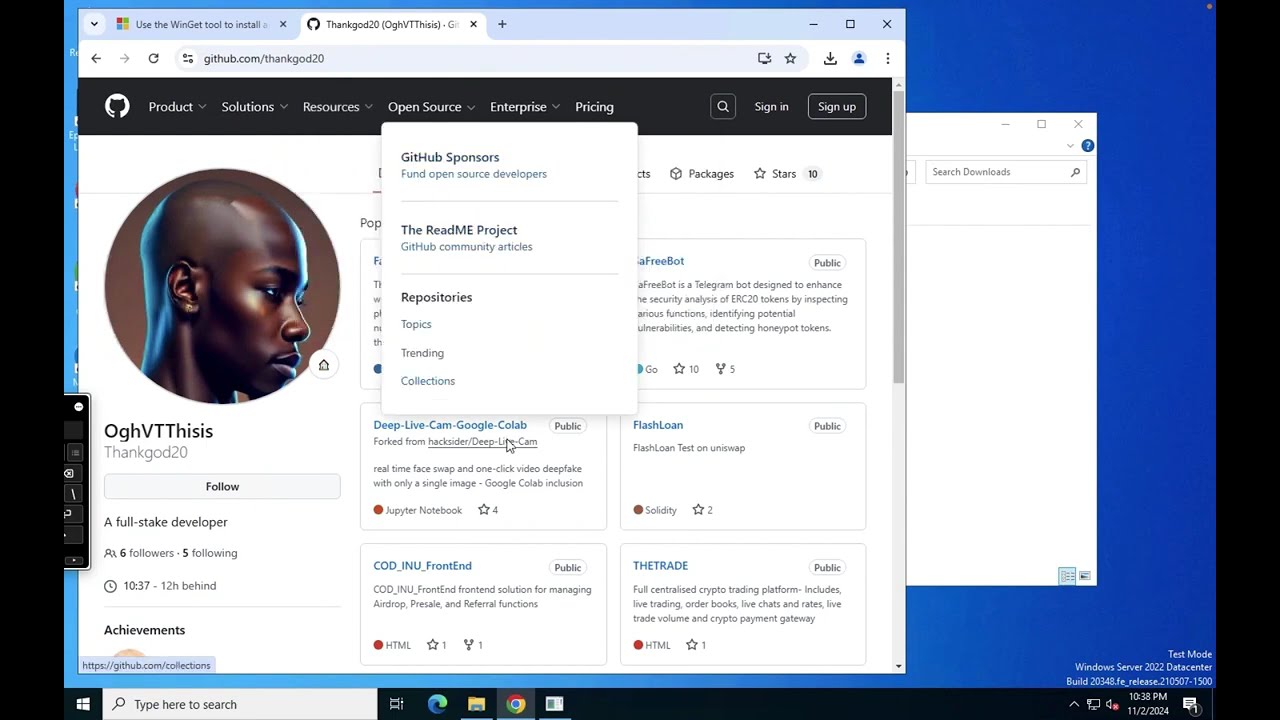Viewport: 1280px width, 720px height.
Task: Switch Downloads window to large icons view
Action: point(1084,576)
